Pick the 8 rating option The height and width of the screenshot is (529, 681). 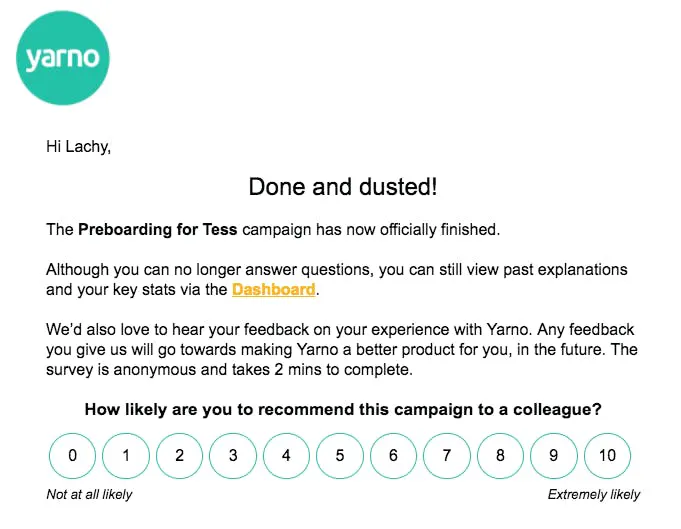click(x=500, y=456)
